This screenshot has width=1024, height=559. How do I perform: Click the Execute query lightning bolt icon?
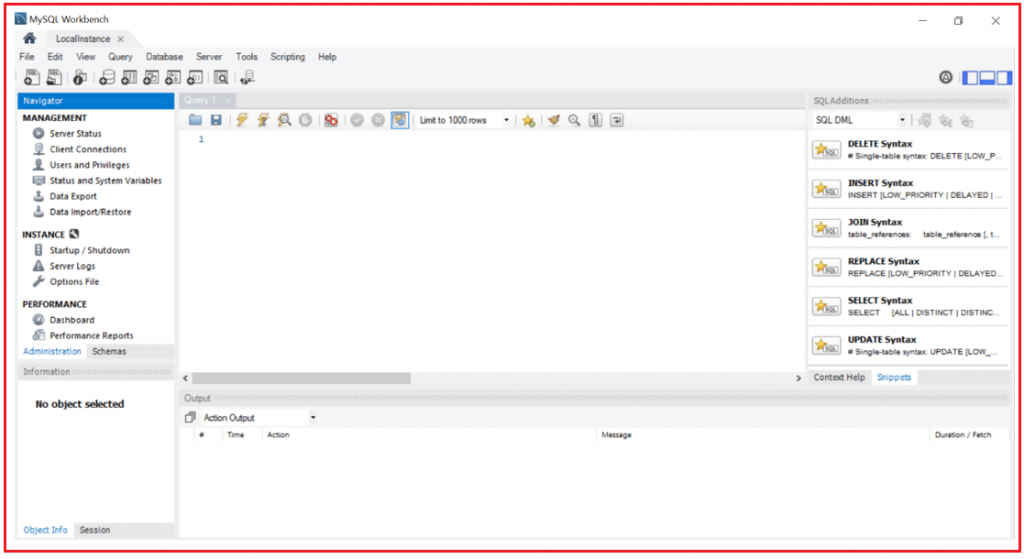pos(241,120)
